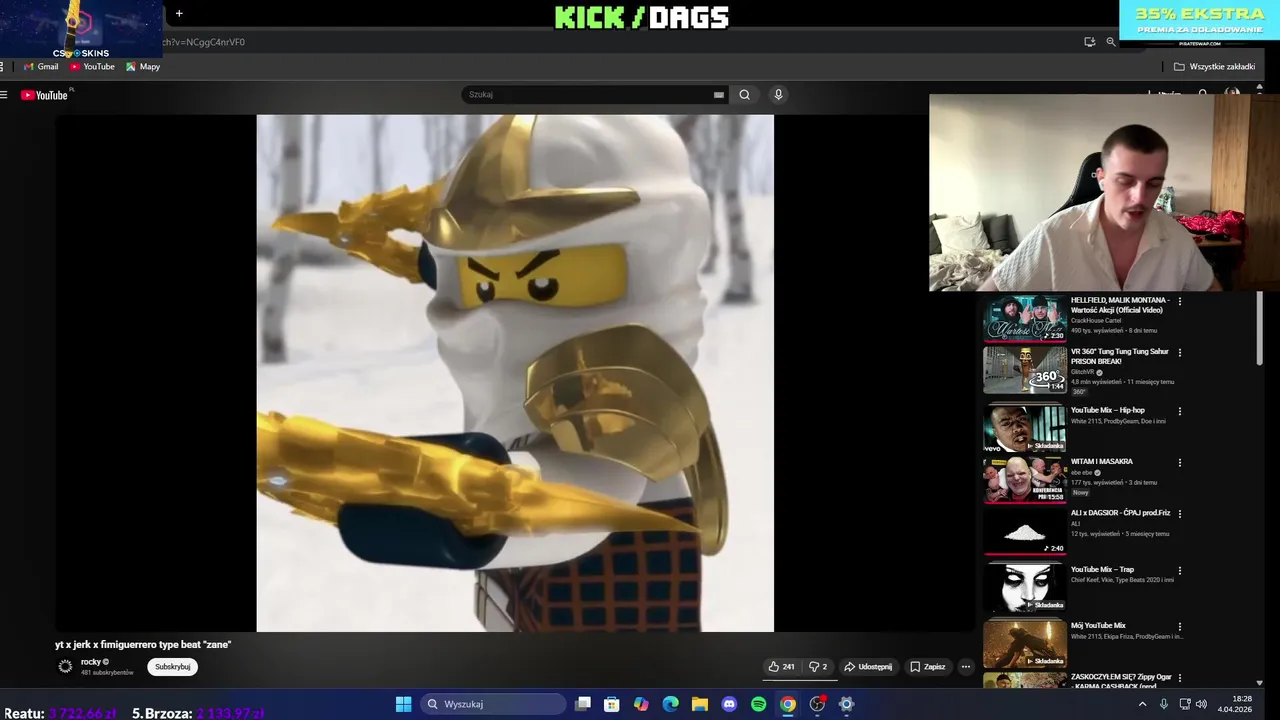Open WITAM I MASAKRA video thumbnail
The width and height of the screenshot is (1280, 720).
tap(1025, 480)
